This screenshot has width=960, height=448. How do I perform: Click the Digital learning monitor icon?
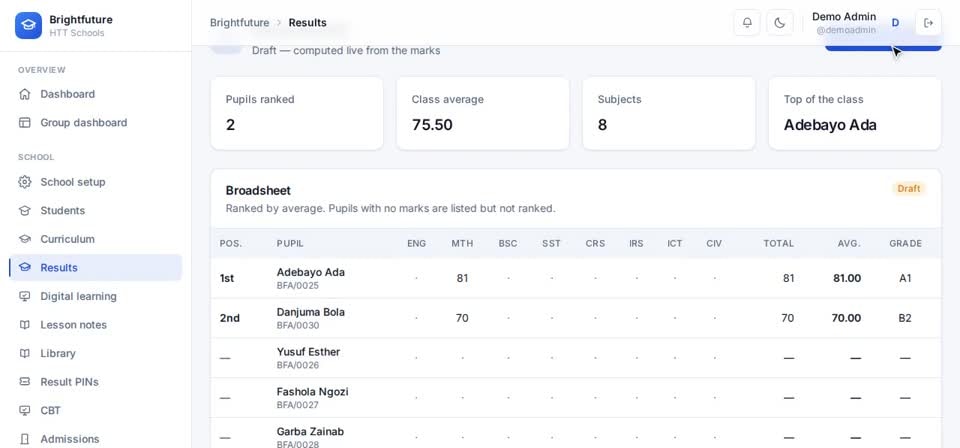24,296
